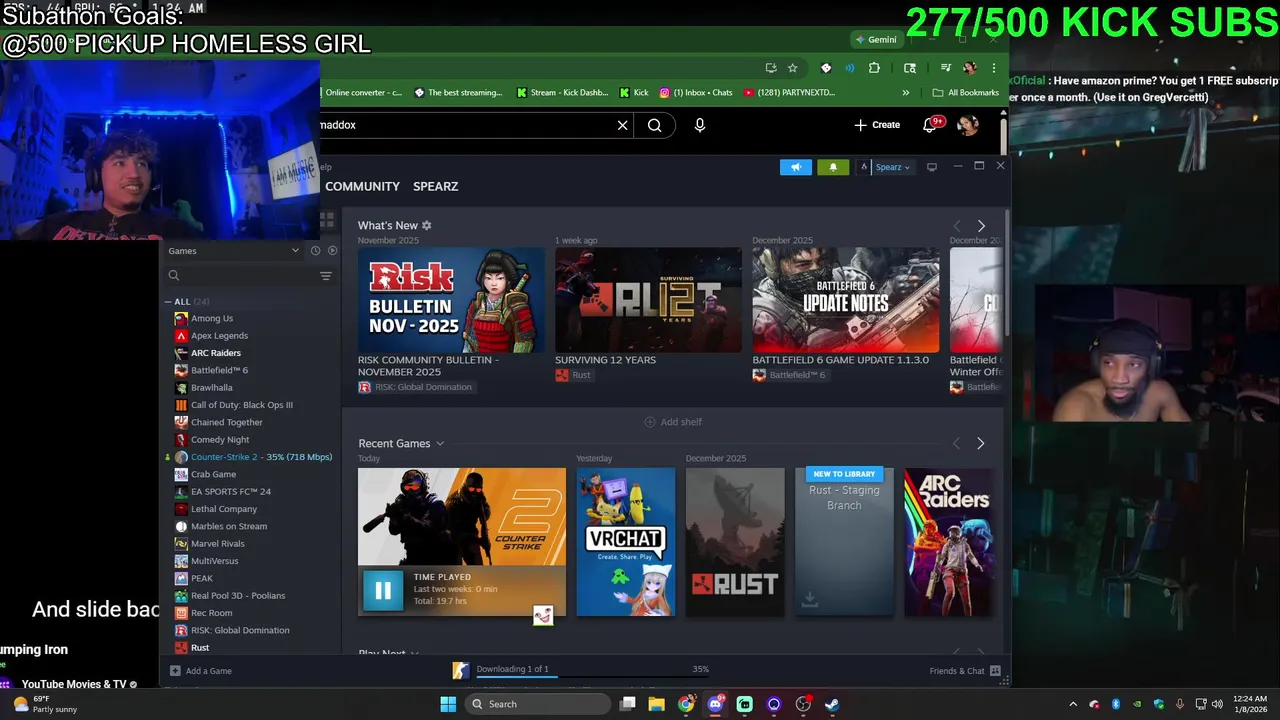Viewport: 1280px width, 720px height.
Task: Click What's New settings gear
Action: [427, 226]
